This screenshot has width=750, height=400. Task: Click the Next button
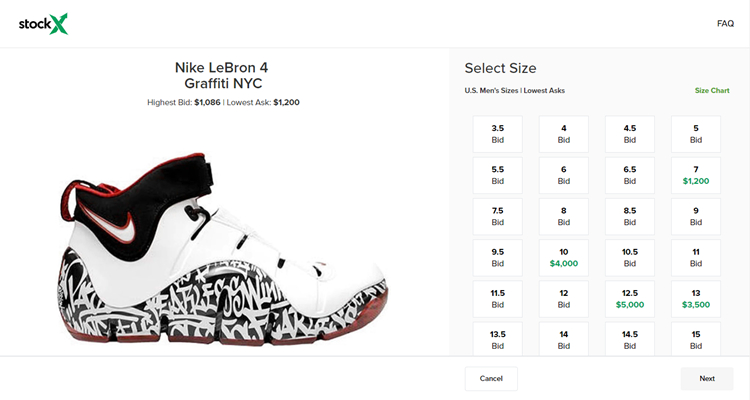coord(707,379)
